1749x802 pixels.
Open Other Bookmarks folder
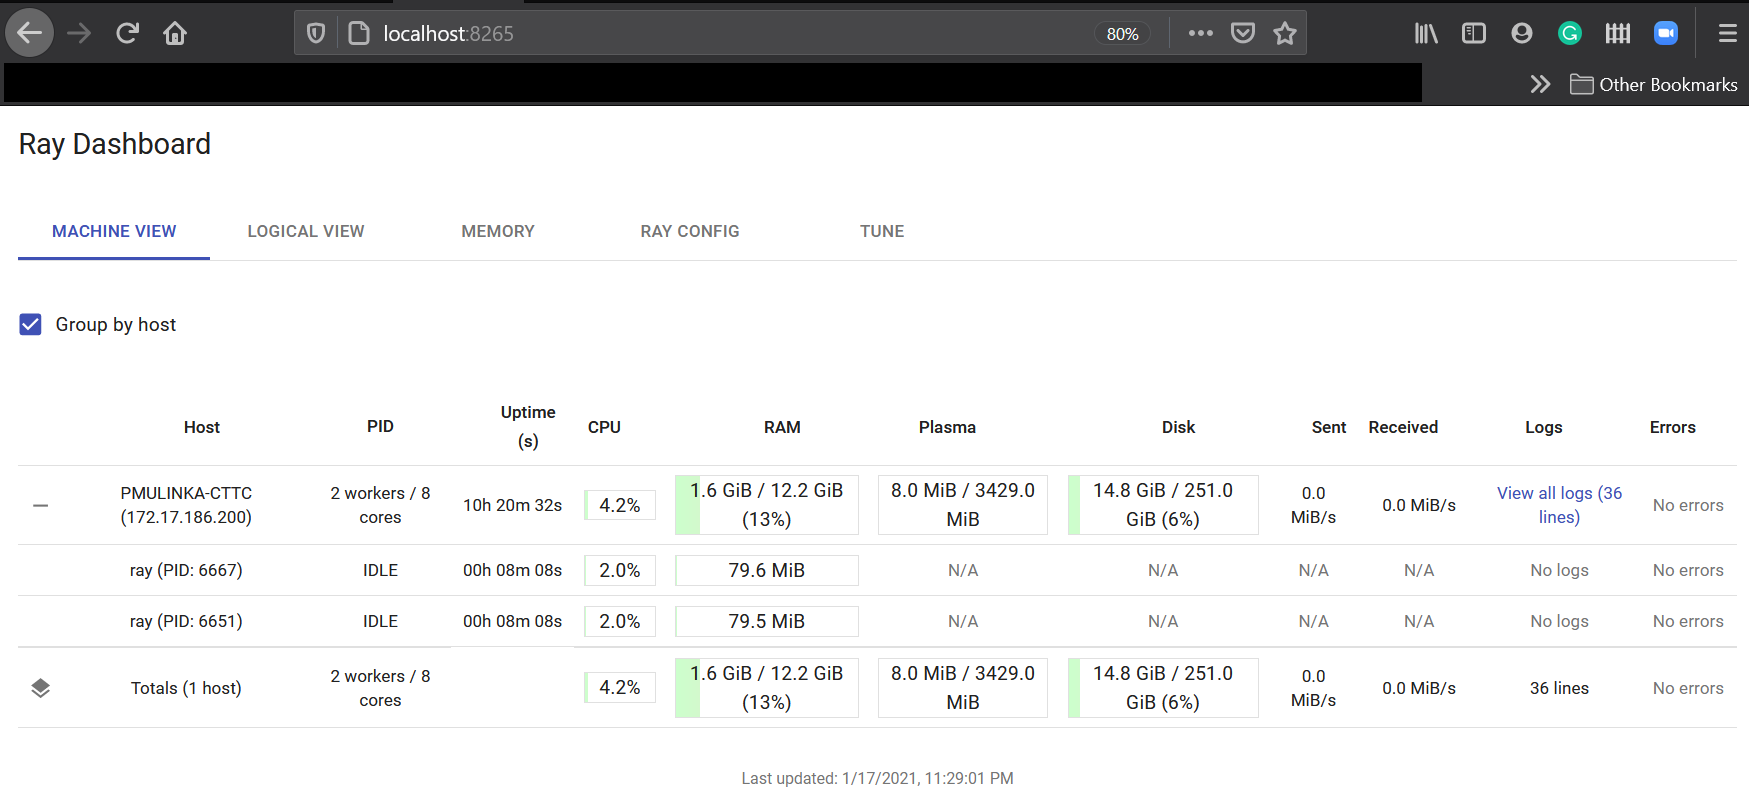pyautogui.click(x=1654, y=84)
